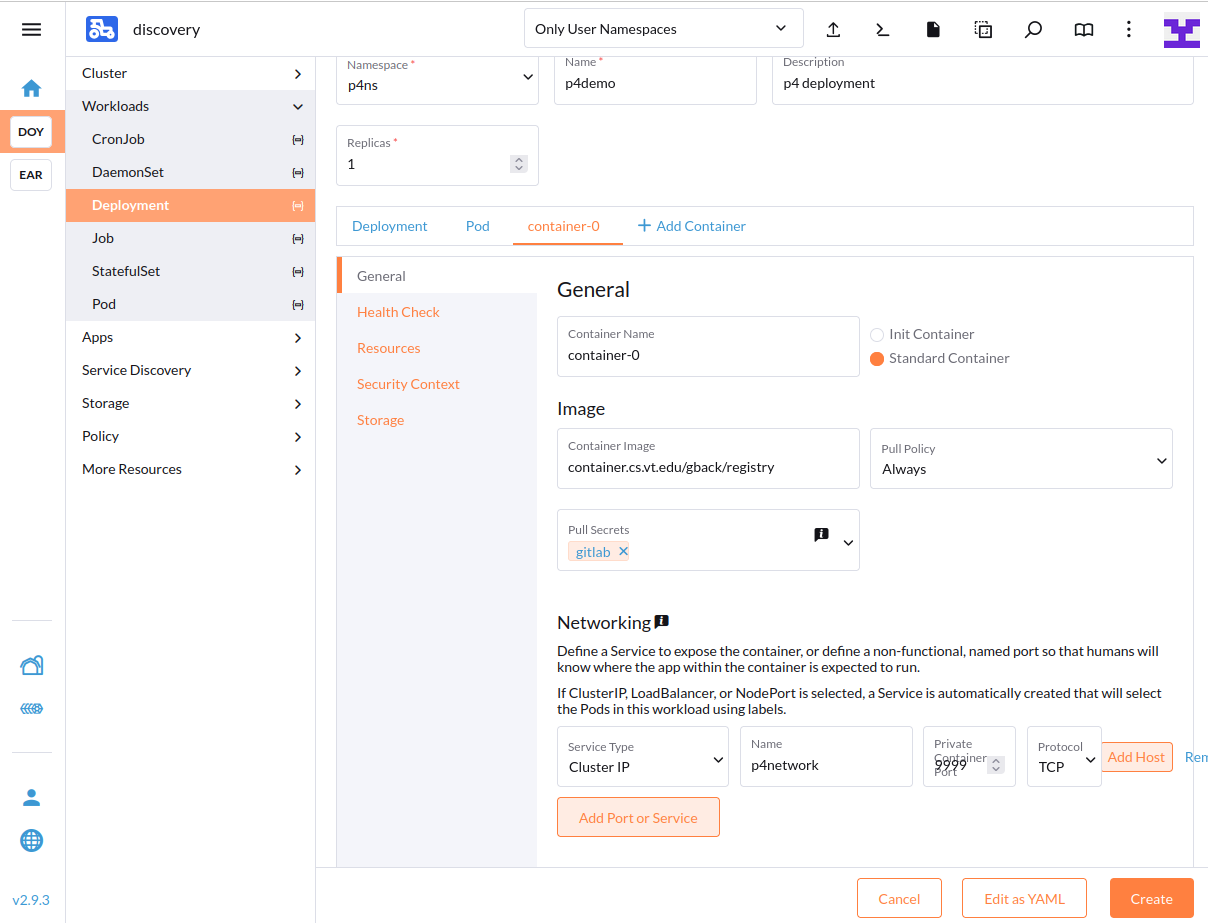Click Add Port or Service button
1208x923 pixels.
click(638, 818)
